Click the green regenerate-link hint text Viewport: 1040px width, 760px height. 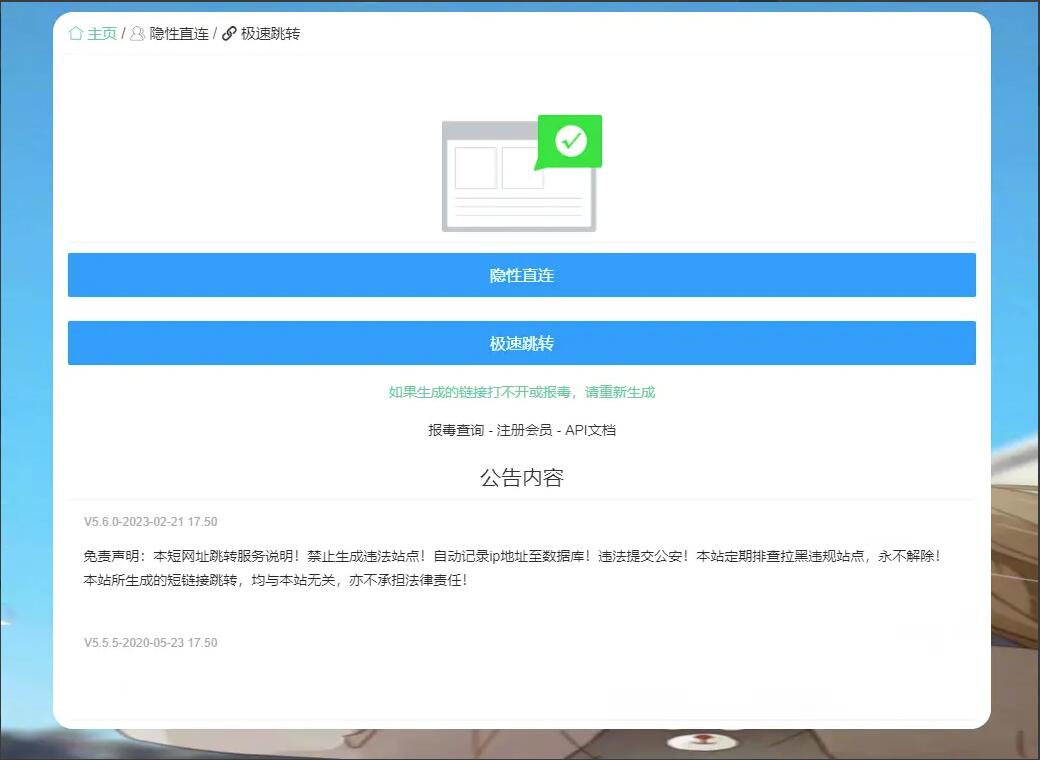click(521, 392)
